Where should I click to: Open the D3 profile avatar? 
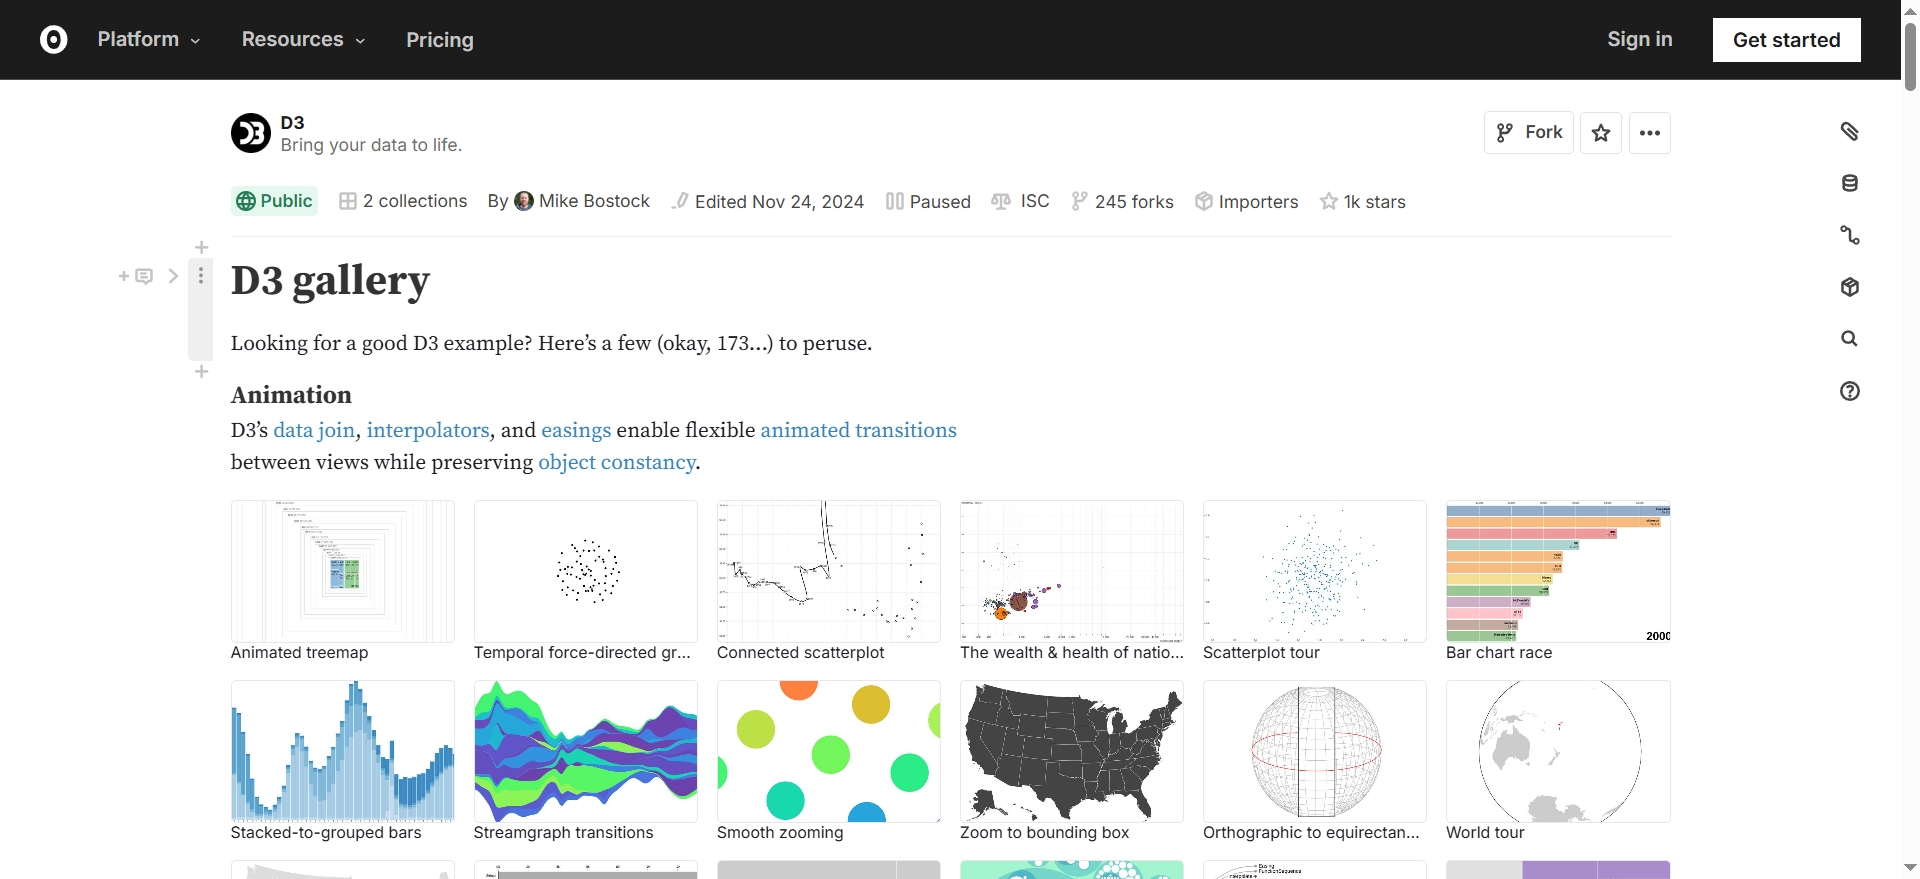(x=251, y=133)
